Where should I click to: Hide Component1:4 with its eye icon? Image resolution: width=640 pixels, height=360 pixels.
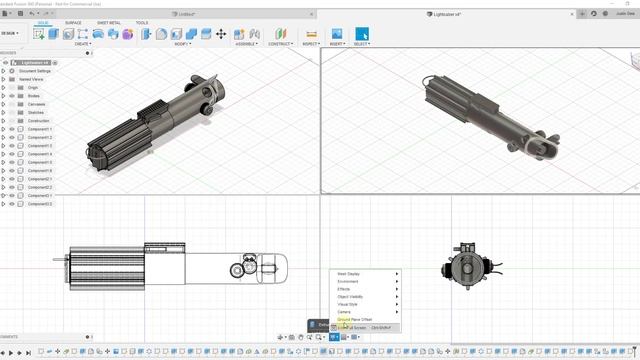(x=12, y=154)
